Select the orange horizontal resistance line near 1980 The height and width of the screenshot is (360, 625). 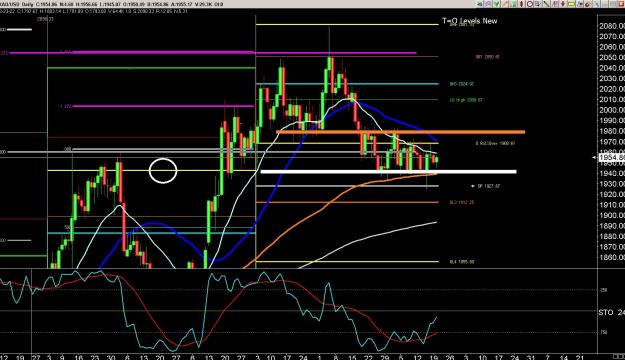click(x=401, y=132)
